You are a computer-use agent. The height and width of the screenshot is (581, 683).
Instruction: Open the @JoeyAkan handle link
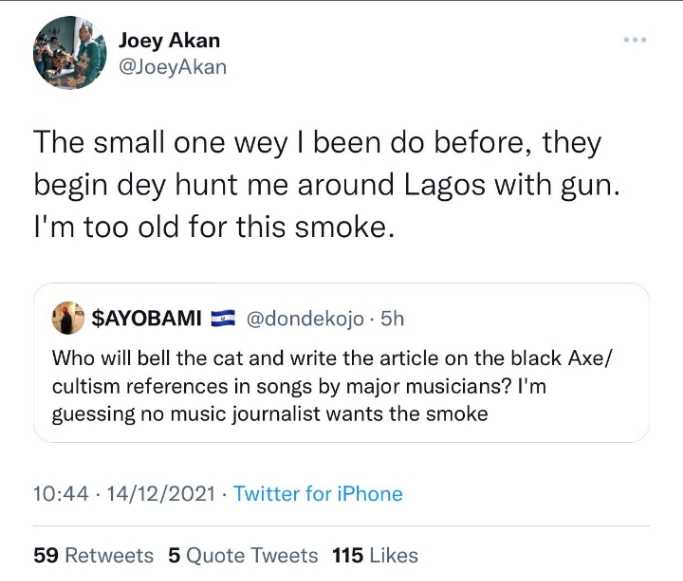coord(172,67)
